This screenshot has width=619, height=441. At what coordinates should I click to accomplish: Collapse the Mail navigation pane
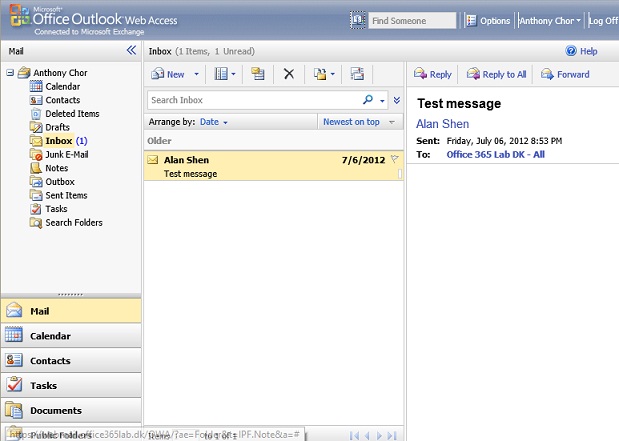[x=131, y=50]
